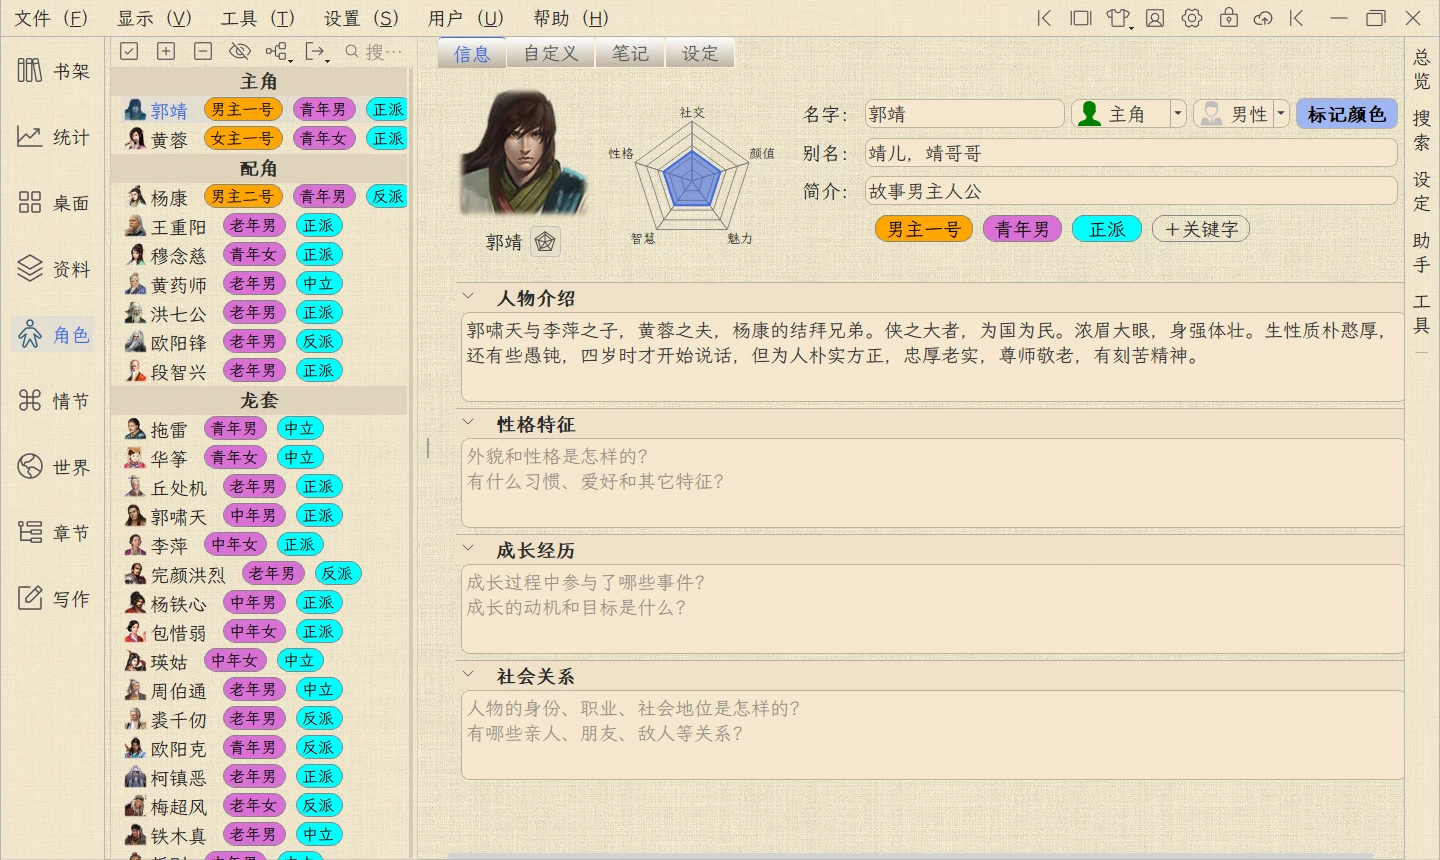
Task: Click the lock icon in title bar
Action: 1229,18
